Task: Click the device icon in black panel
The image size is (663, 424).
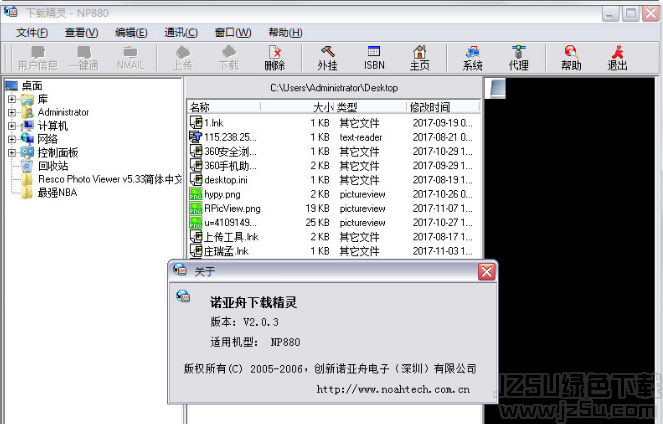Action: pos(497,88)
